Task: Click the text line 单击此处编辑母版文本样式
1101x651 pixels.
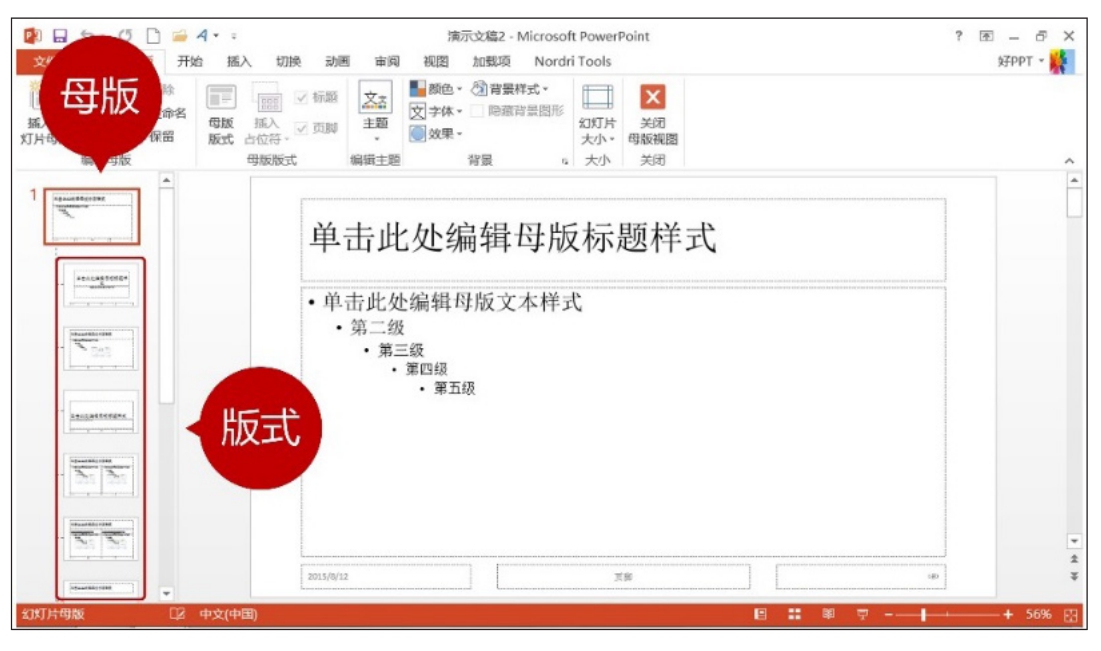Action: tap(451, 302)
